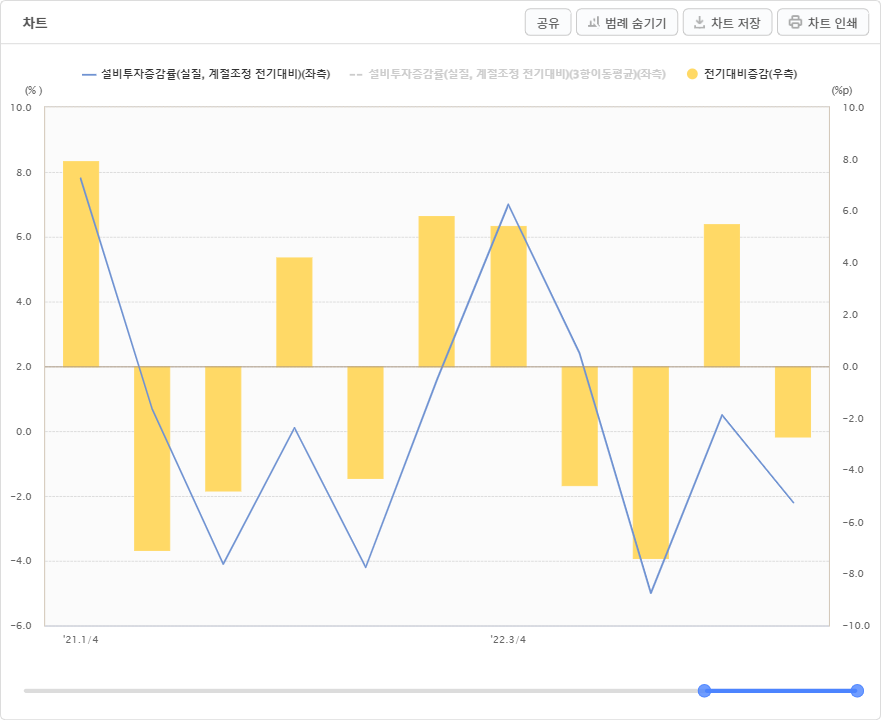Click the download icon in 차트 저장

pos(699,22)
